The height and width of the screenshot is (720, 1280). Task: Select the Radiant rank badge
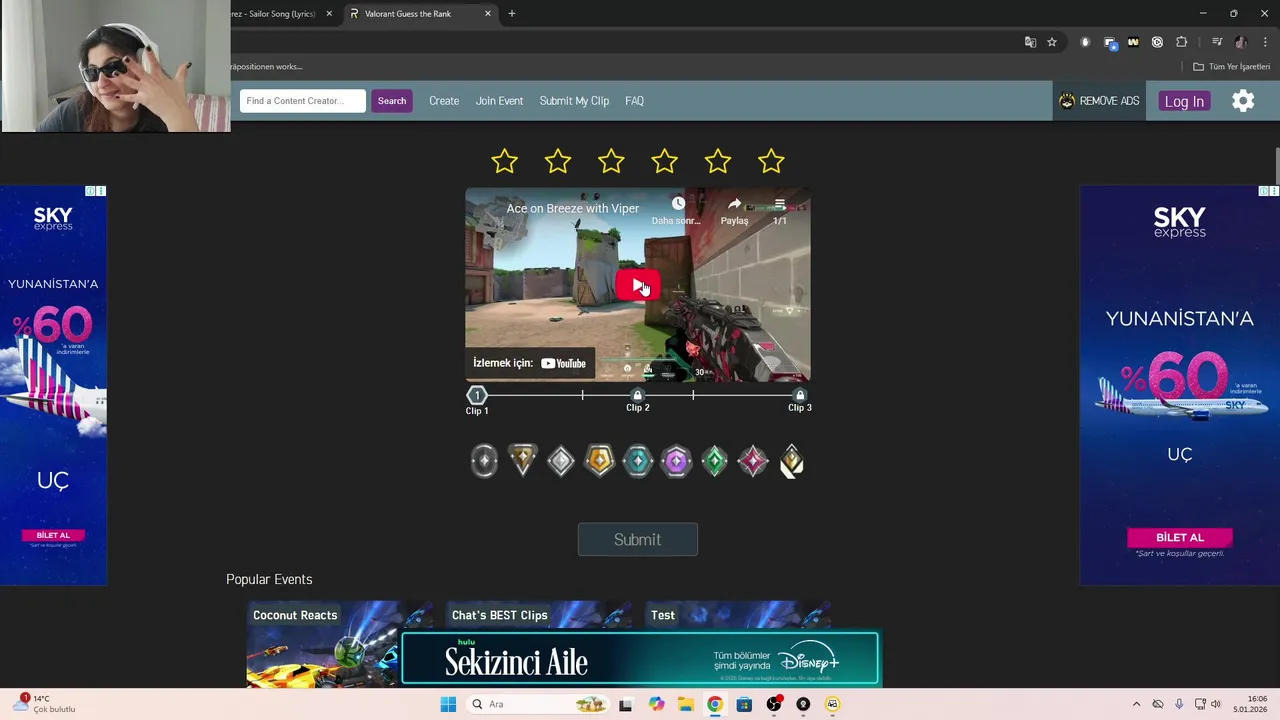click(791, 461)
